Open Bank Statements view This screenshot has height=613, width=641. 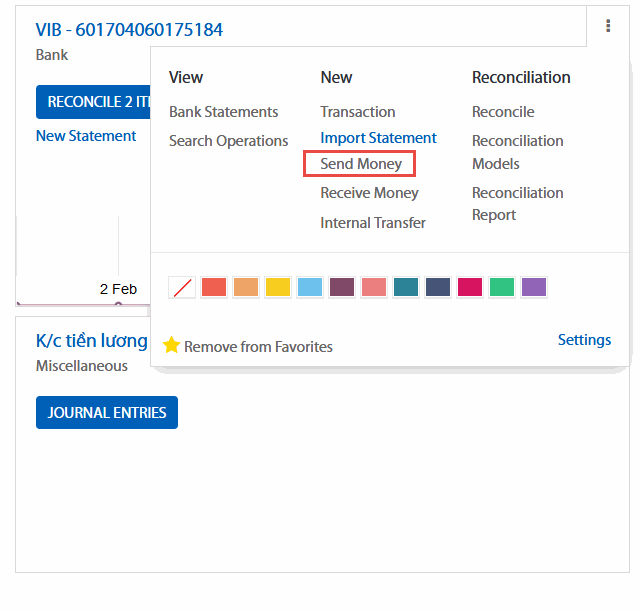point(223,112)
